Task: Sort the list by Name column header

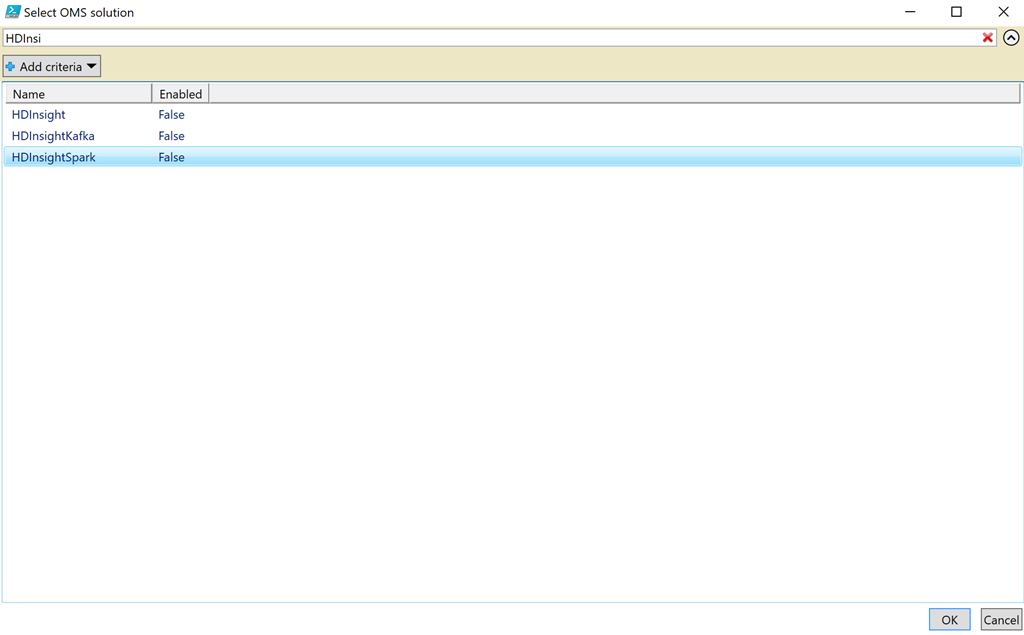Action: pos(78,94)
